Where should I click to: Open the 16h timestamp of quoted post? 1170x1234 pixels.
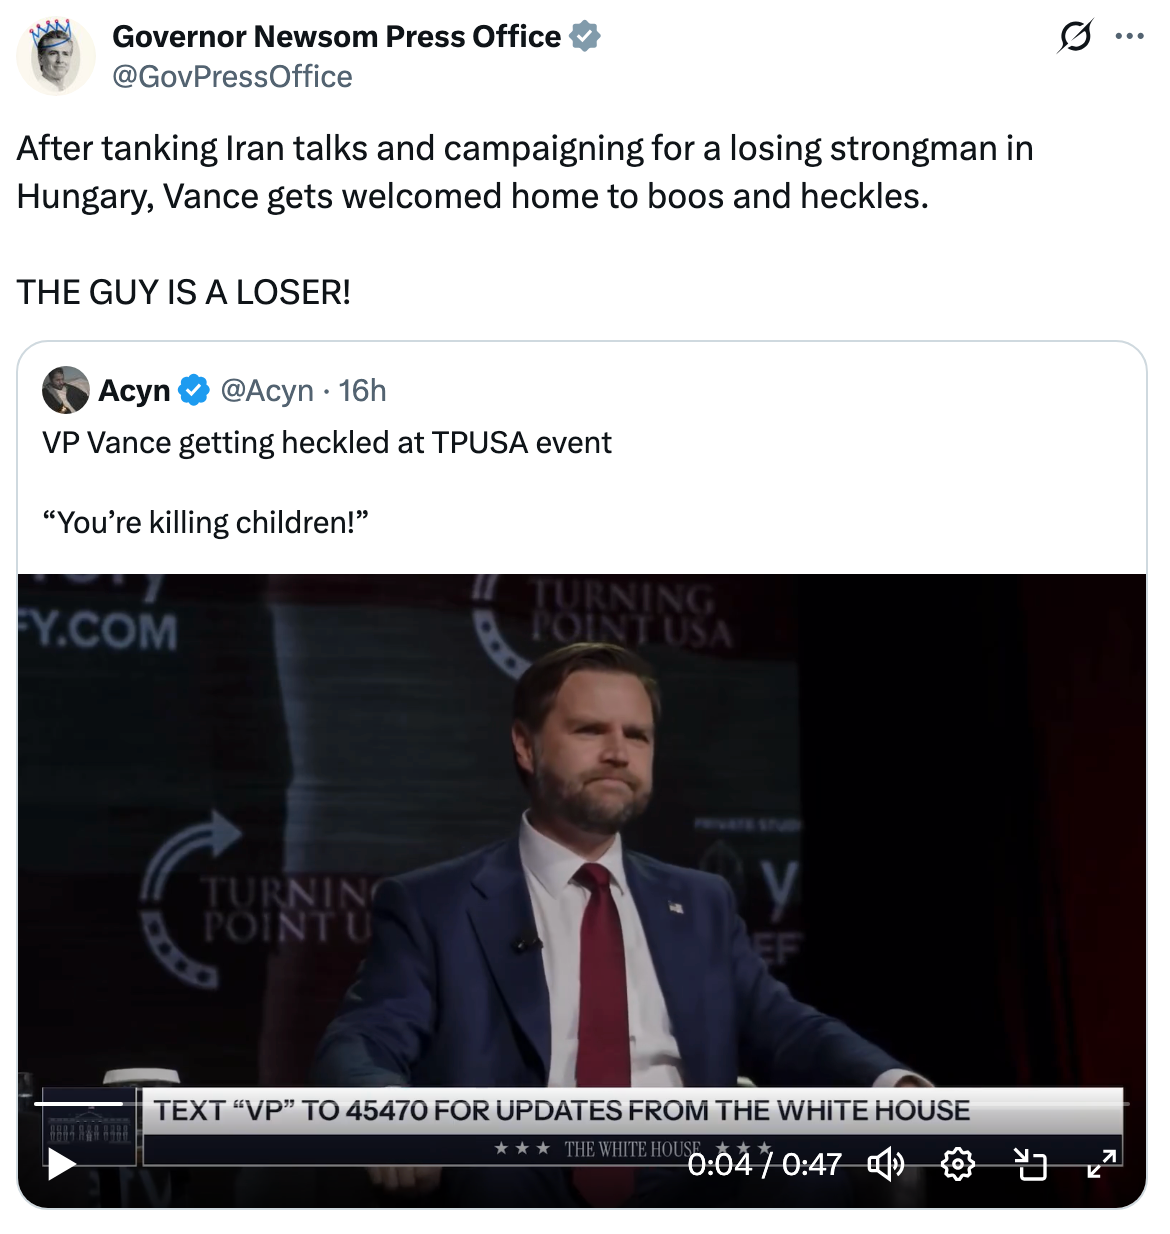[362, 390]
